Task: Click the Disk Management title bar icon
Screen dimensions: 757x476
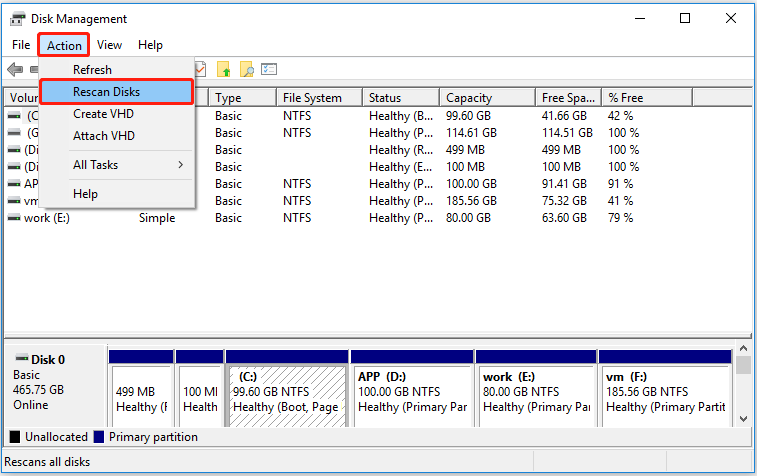Action: point(18,19)
